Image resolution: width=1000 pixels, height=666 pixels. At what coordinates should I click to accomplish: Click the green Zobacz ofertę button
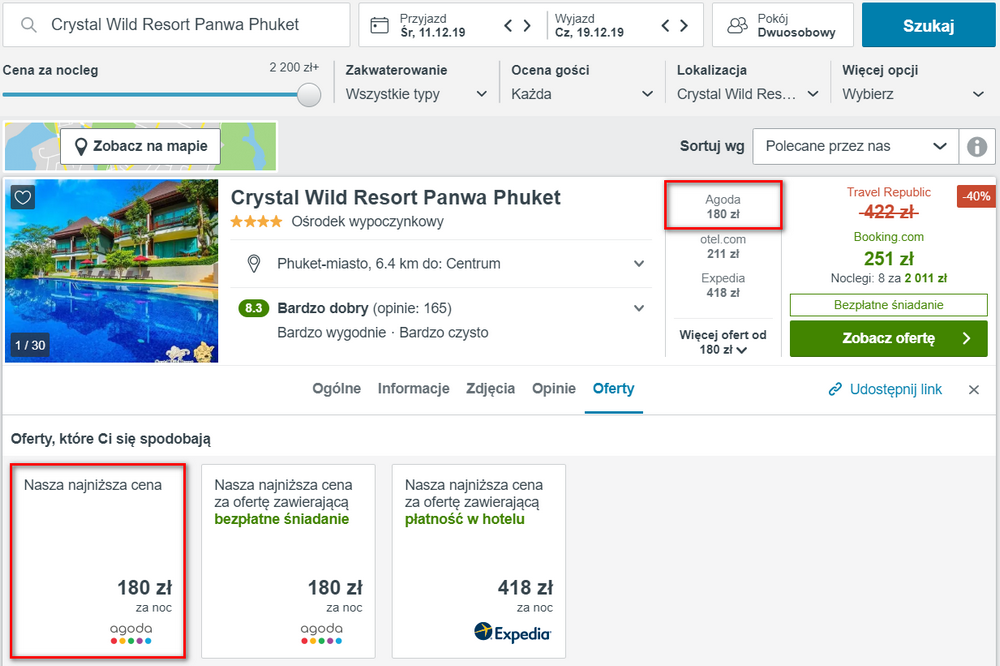888,338
